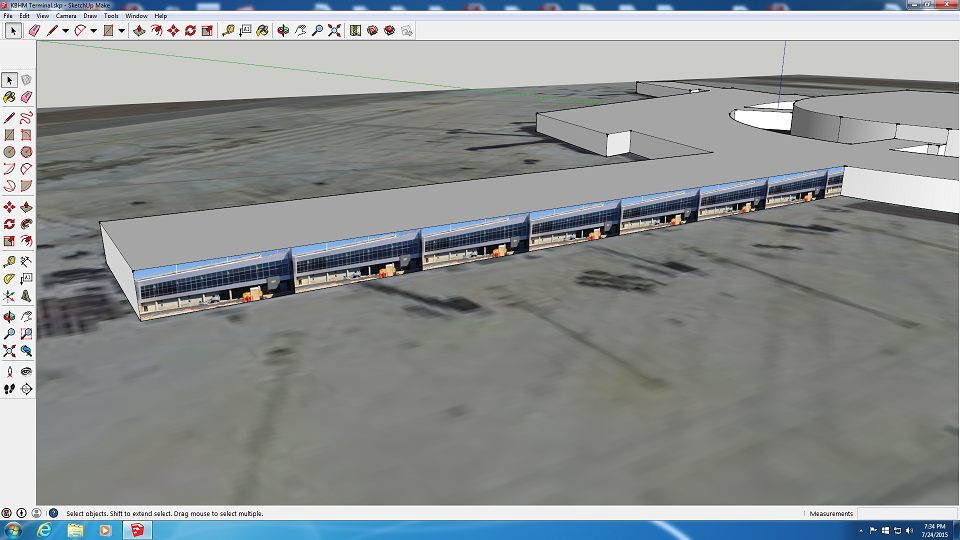Open the Windows Start menu
Screen dimensions: 960x540
point(13,530)
